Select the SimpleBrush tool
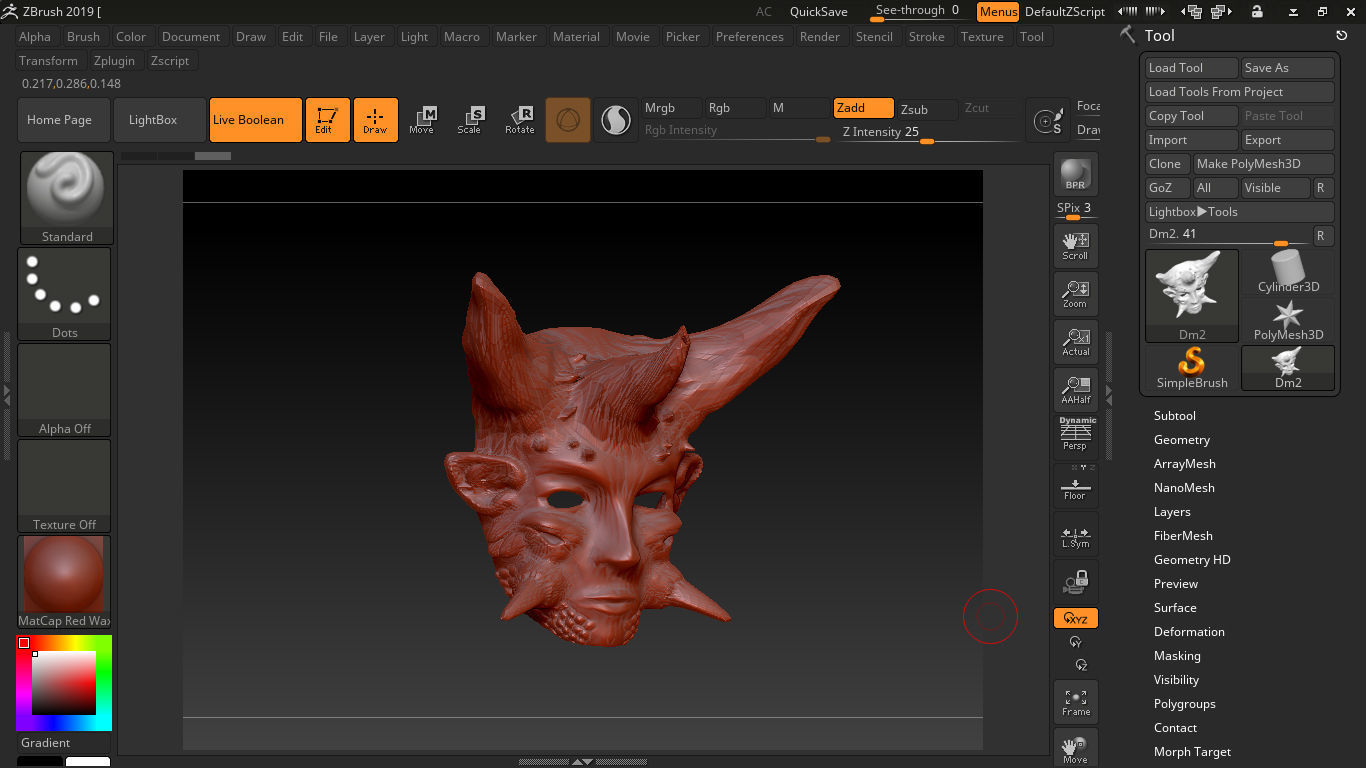 point(1192,368)
